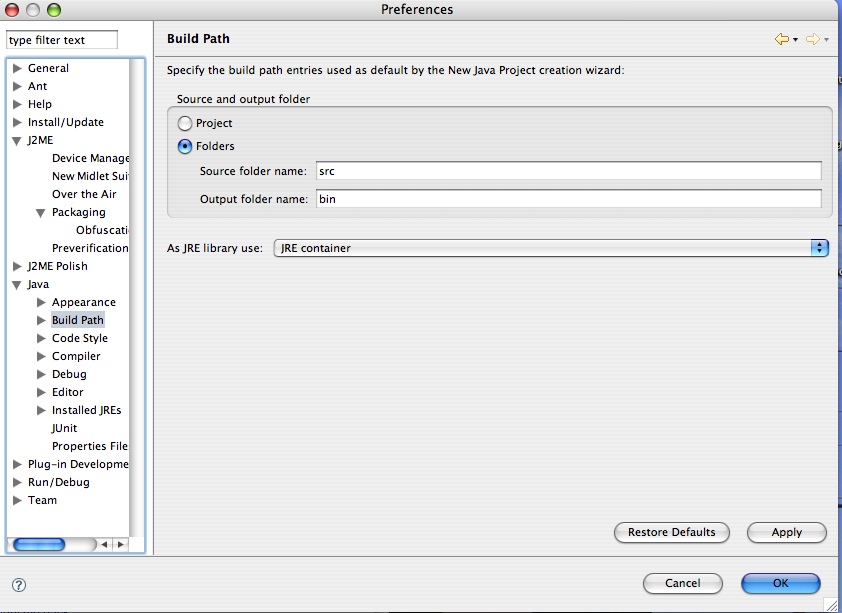The image size is (842, 613).
Task: Click the forward navigation arrow icon
Action: 812,39
